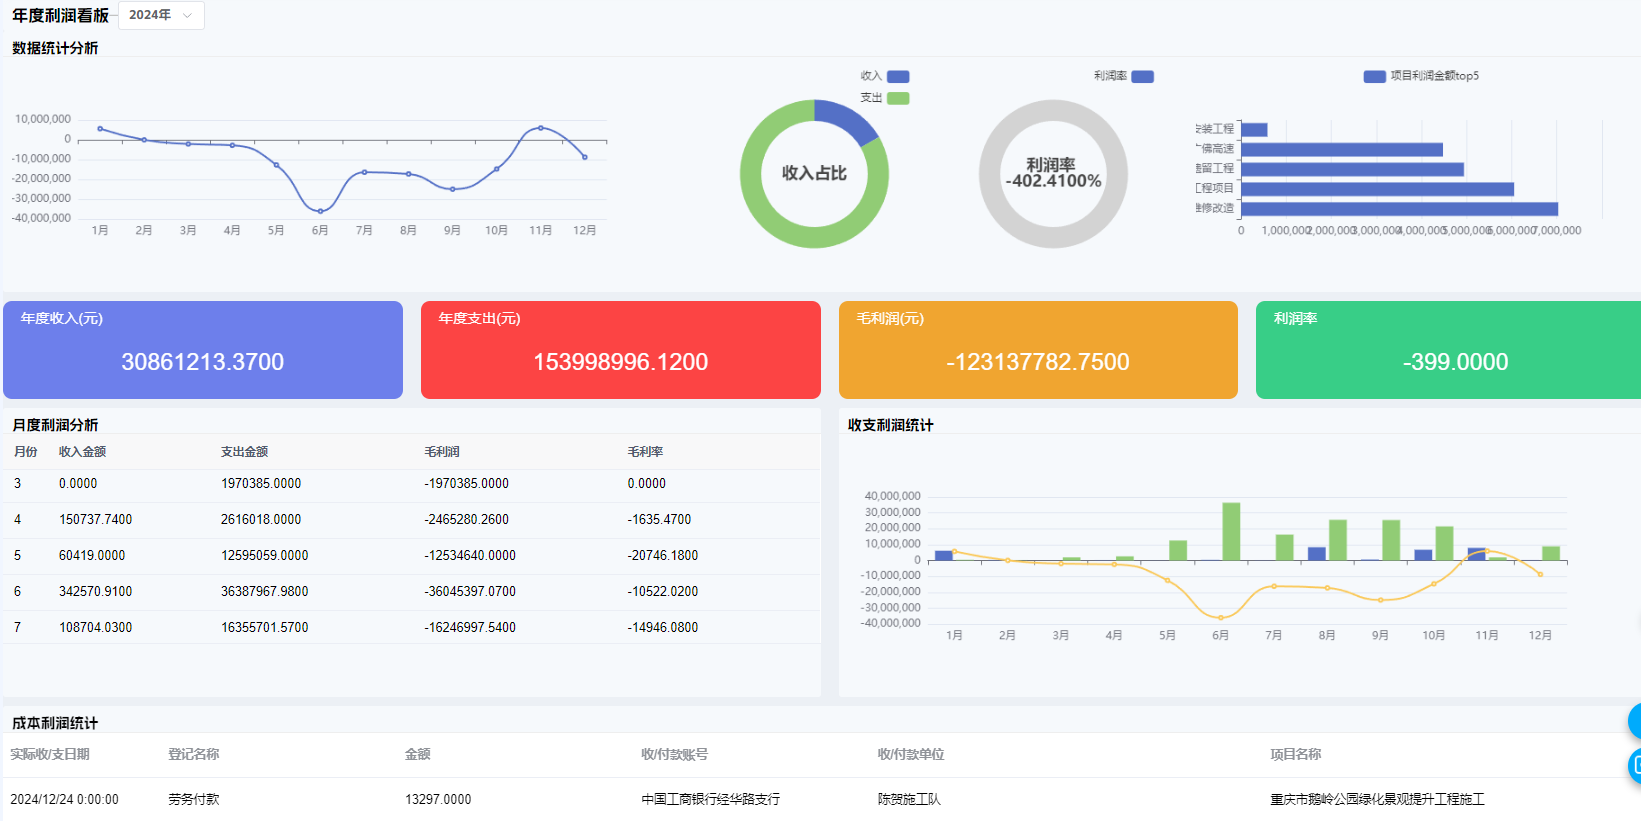Click the upper blue floating circle button

tap(1634, 721)
